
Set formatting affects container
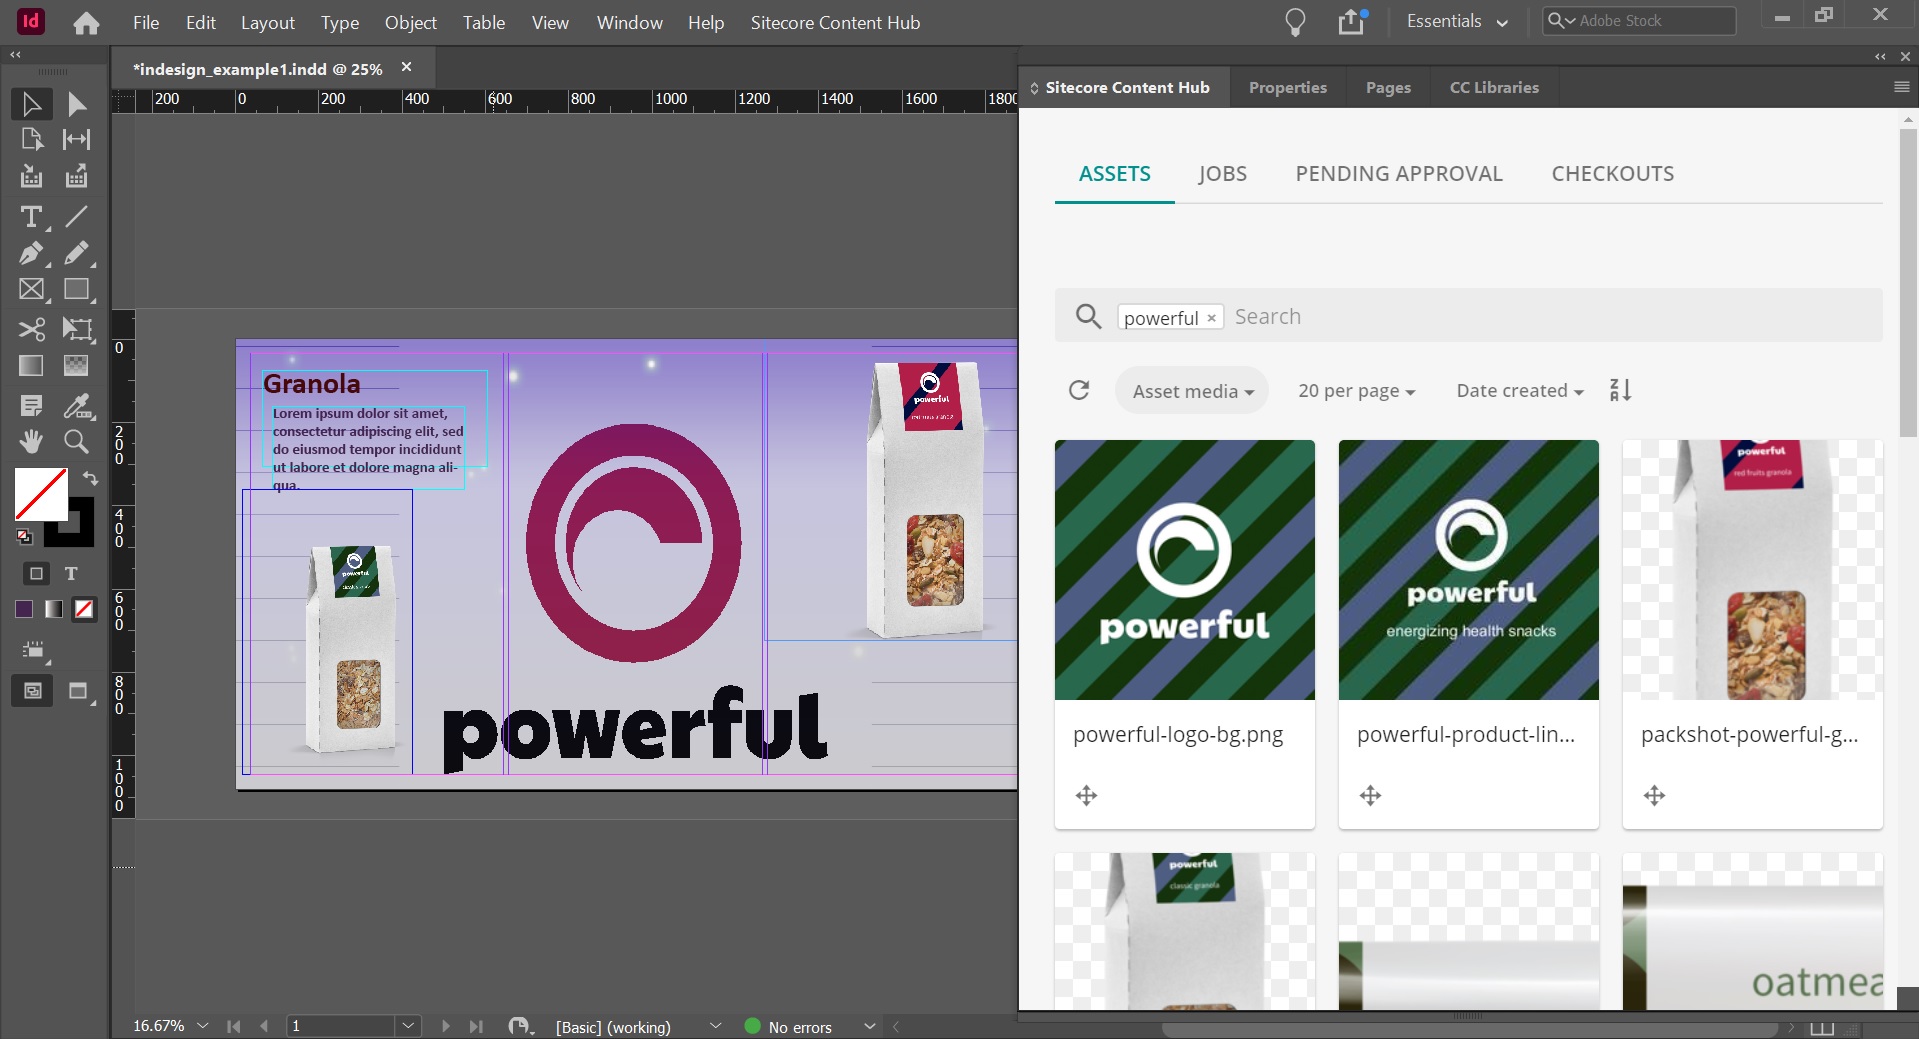click(x=36, y=573)
